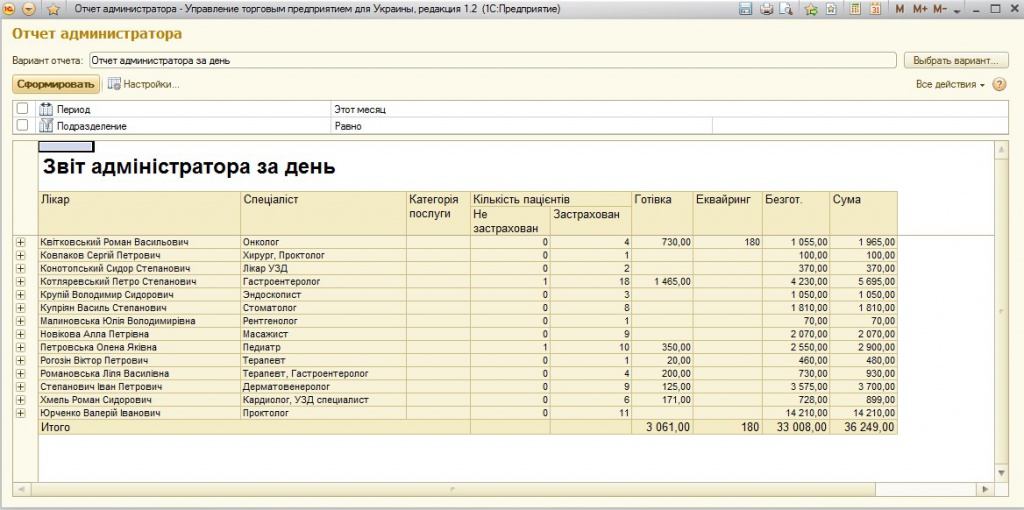Screen dimensions: 1024x510
Task: Open Настройки settings
Action: click(x=144, y=84)
